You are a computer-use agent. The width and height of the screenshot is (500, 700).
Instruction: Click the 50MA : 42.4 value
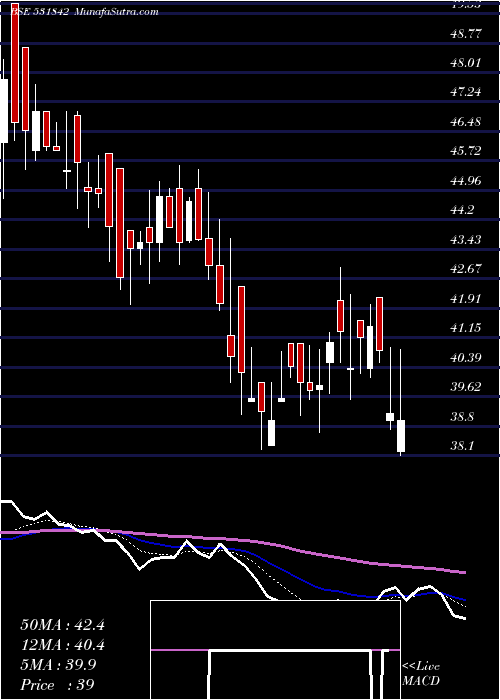[62, 625]
